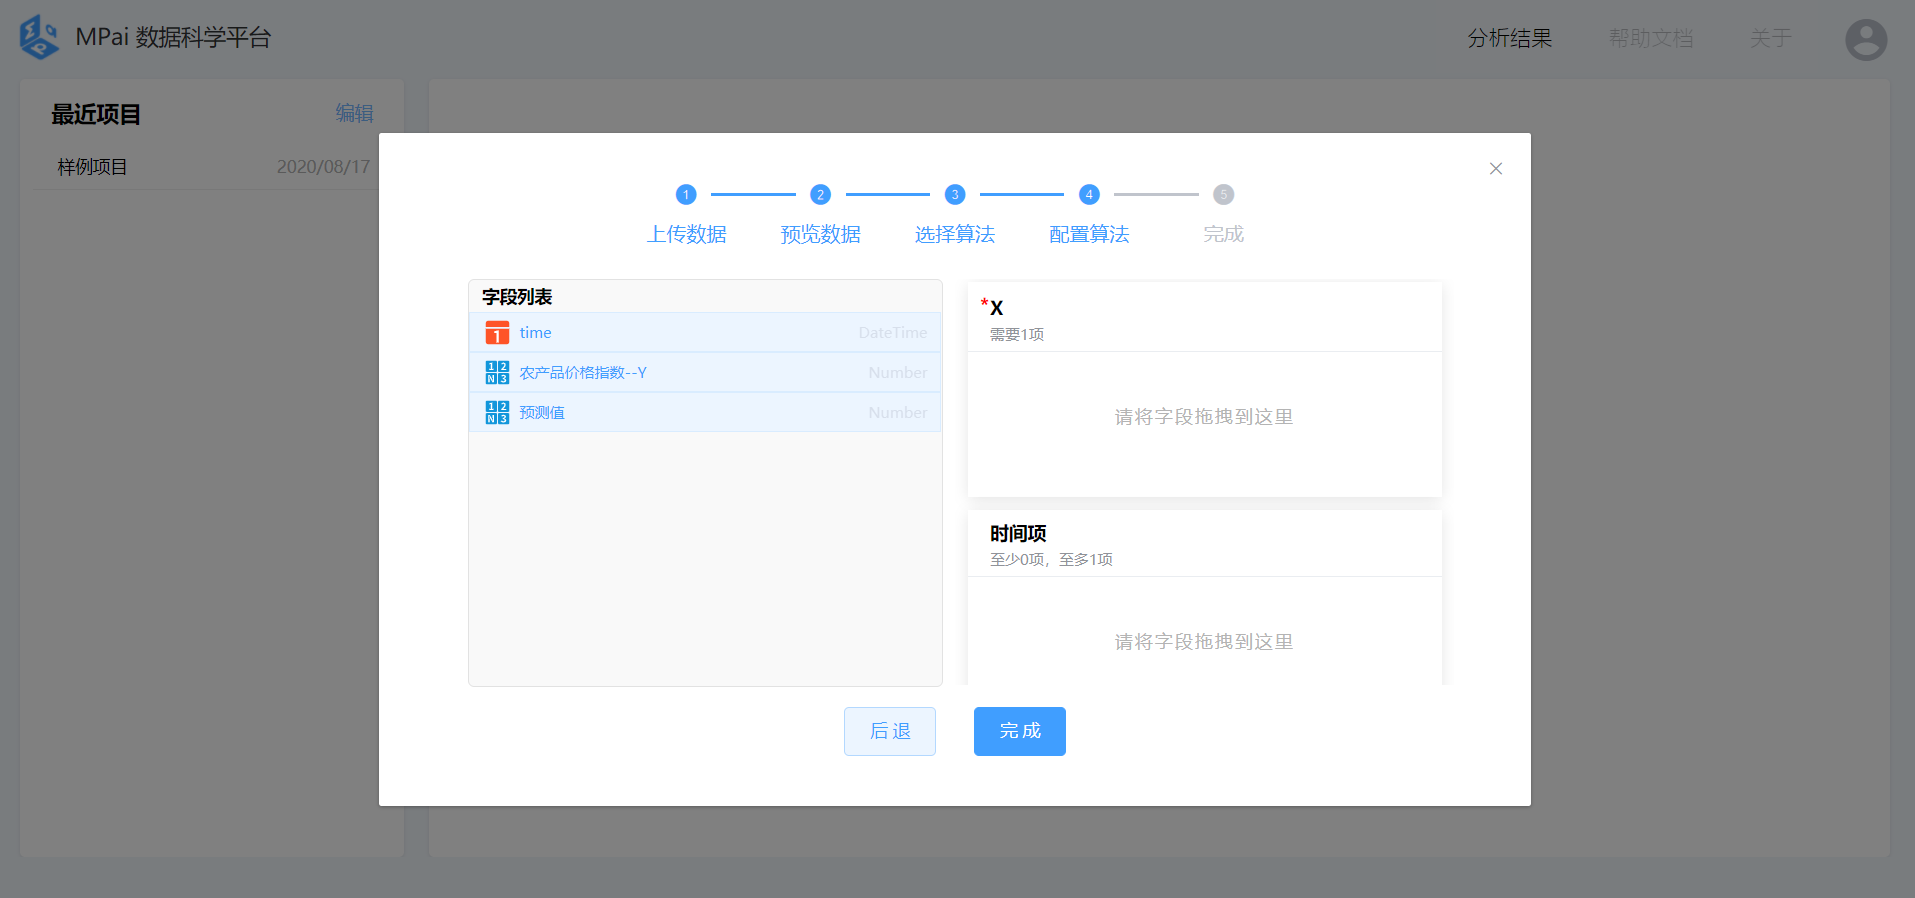This screenshot has height=898, width=1915.
Task: Click the X variable drop area
Action: click(x=1204, y=423)
